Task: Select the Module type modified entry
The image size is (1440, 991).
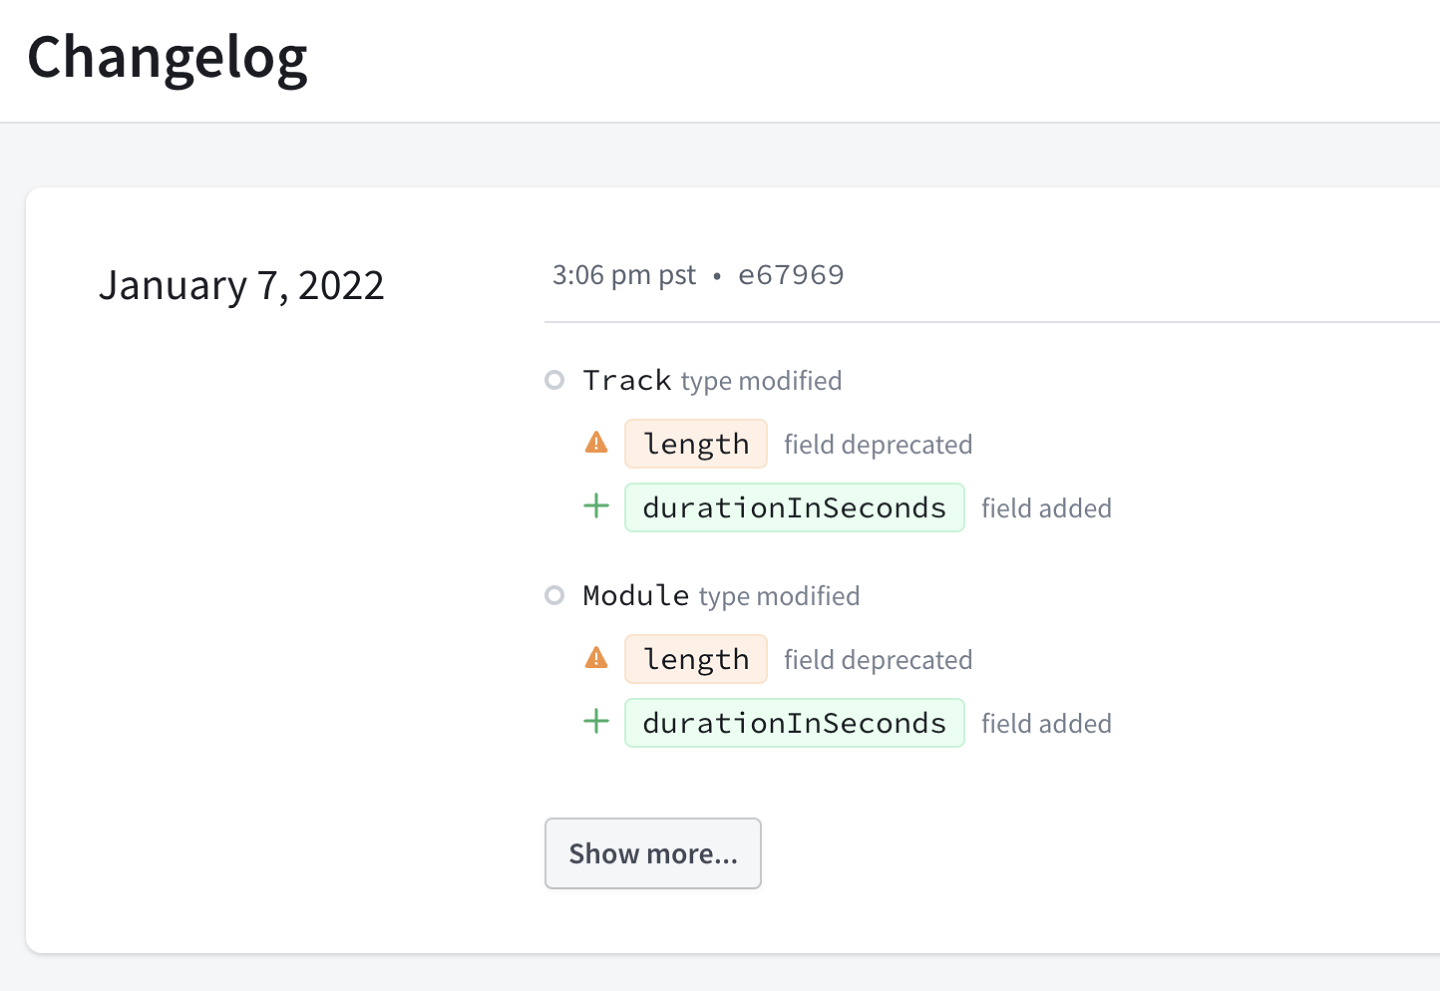Action: tap(720, 595)
